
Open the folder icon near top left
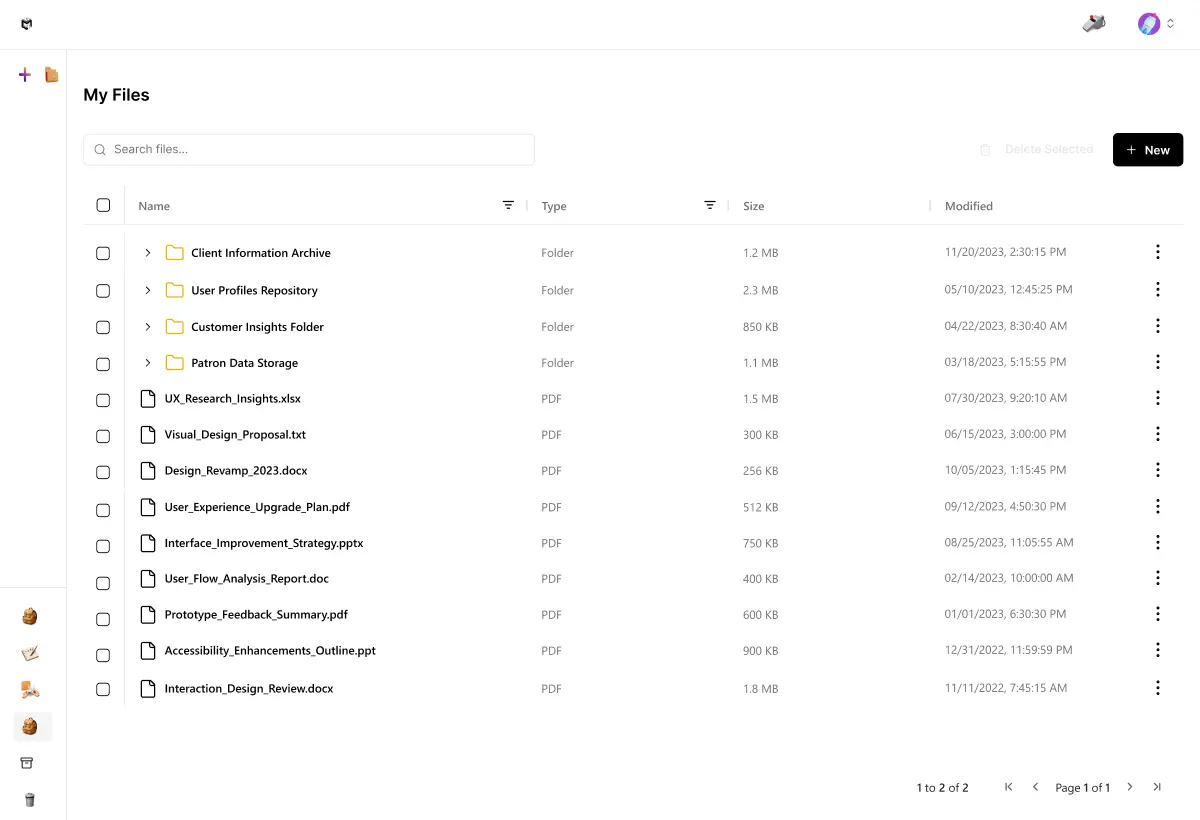click(x=51, y=74)
